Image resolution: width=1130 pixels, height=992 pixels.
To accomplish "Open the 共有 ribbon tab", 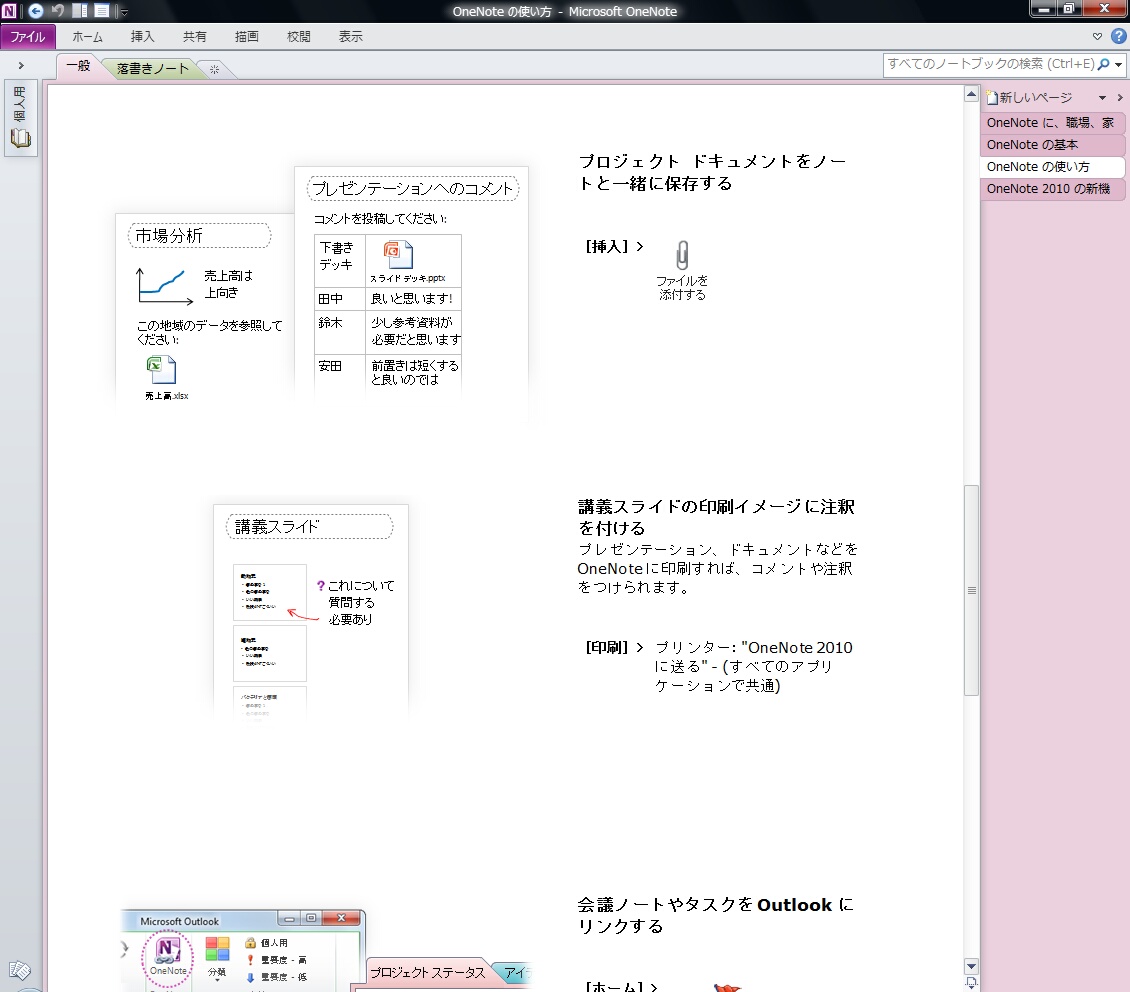I will tap(194, 37).
